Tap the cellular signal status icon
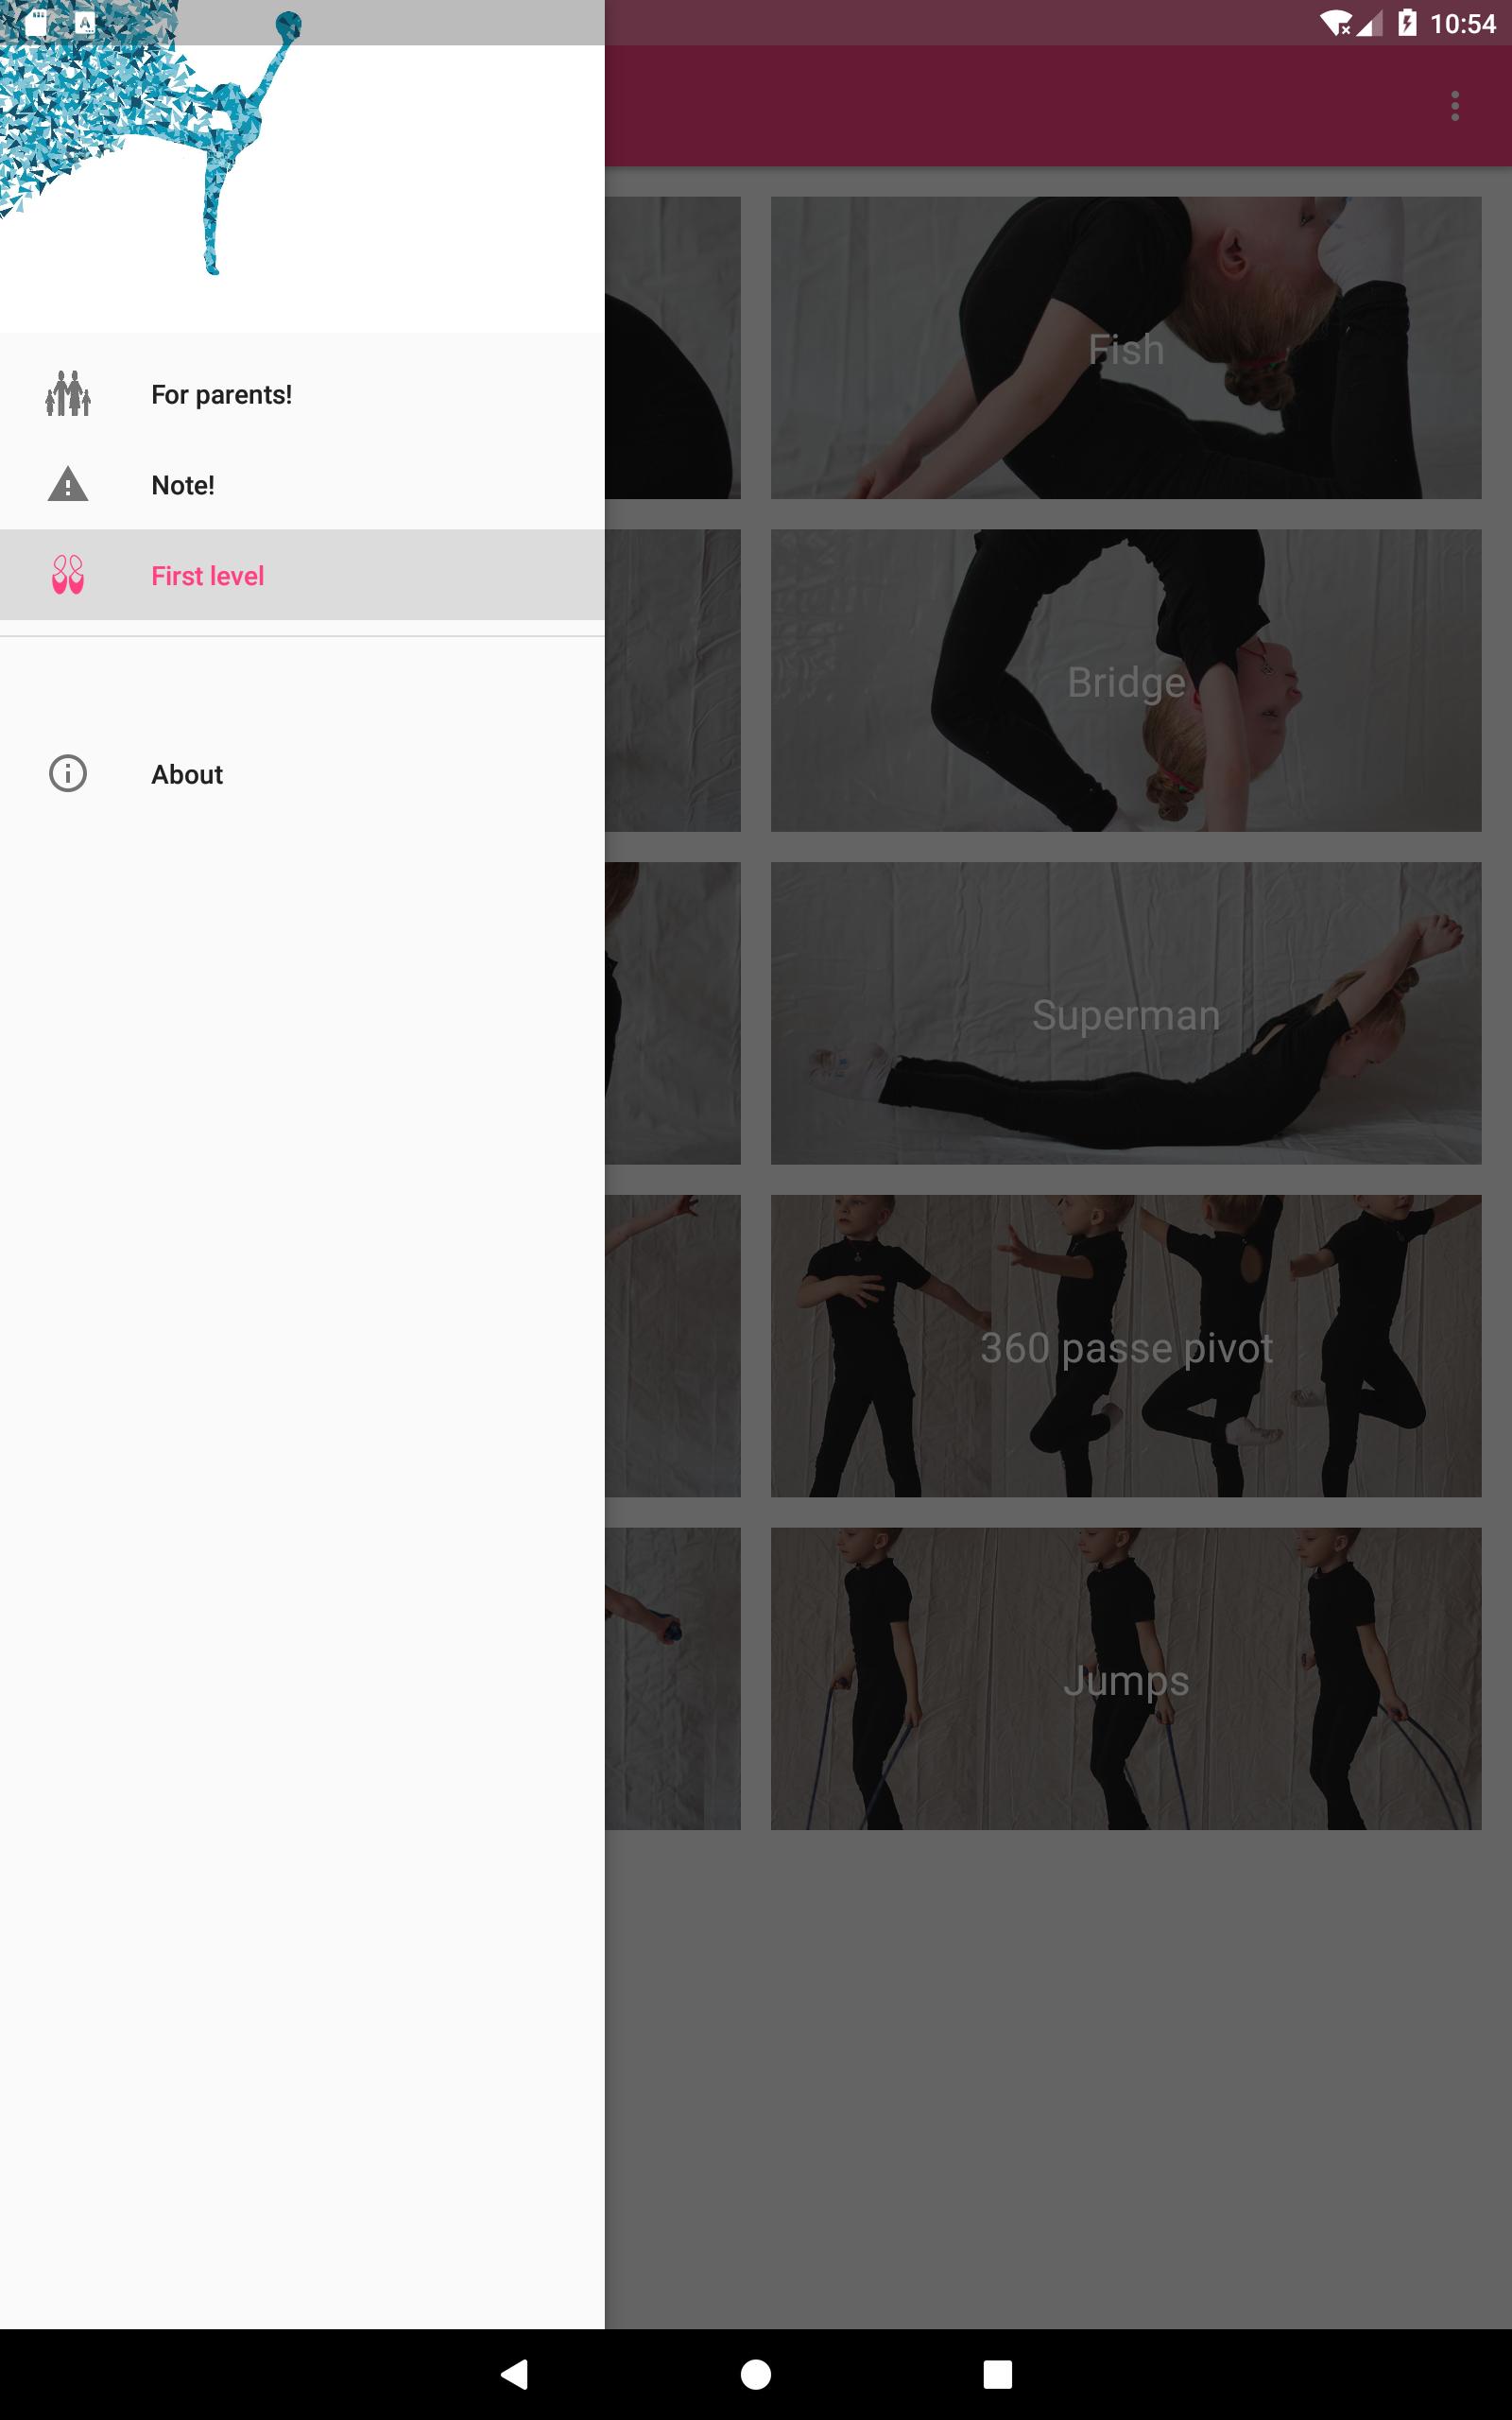Image resolution: width=1512 pixels, height=2420 pixels. (x=1371, y=23)
